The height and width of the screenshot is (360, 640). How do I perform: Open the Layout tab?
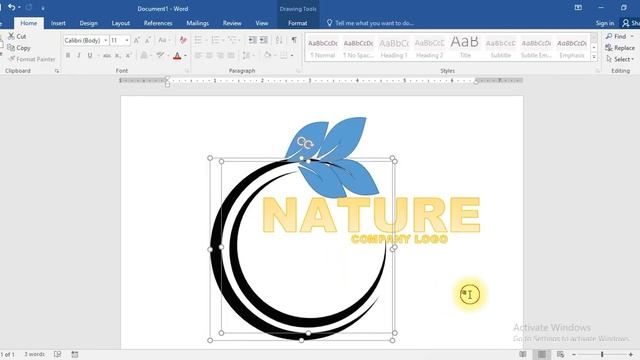click(x=121, y=23)
